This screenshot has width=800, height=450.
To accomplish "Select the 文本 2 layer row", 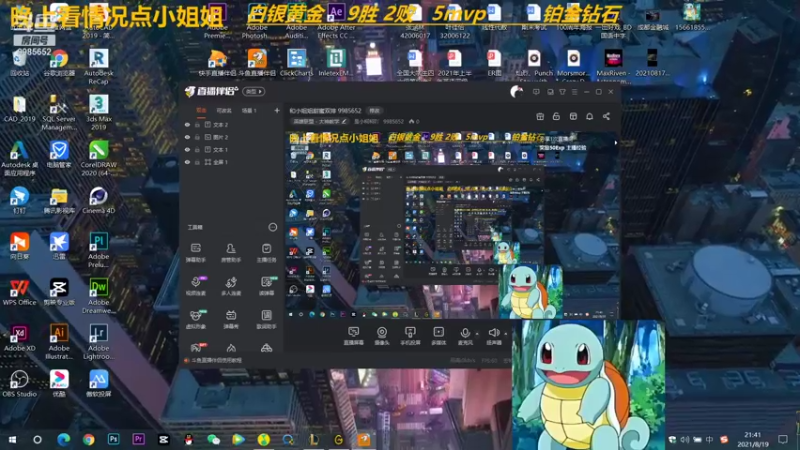I will (x=231, y=124).
